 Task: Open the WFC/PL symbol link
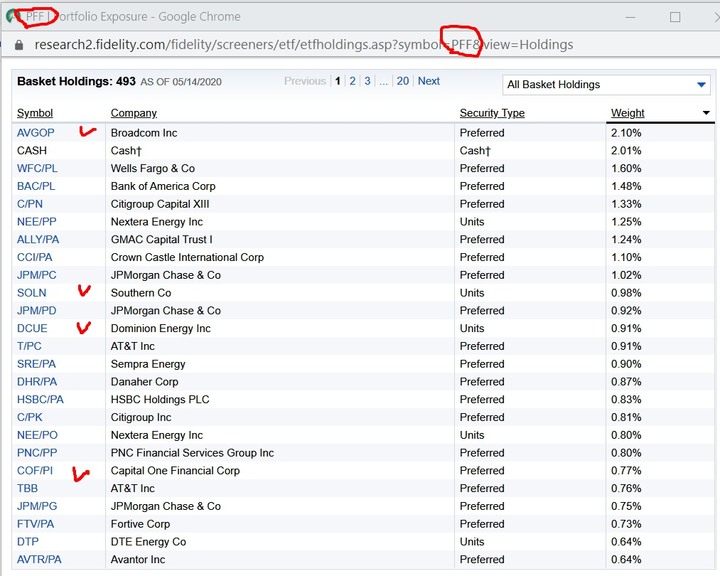pyautogui.click(x=37, y=168)
